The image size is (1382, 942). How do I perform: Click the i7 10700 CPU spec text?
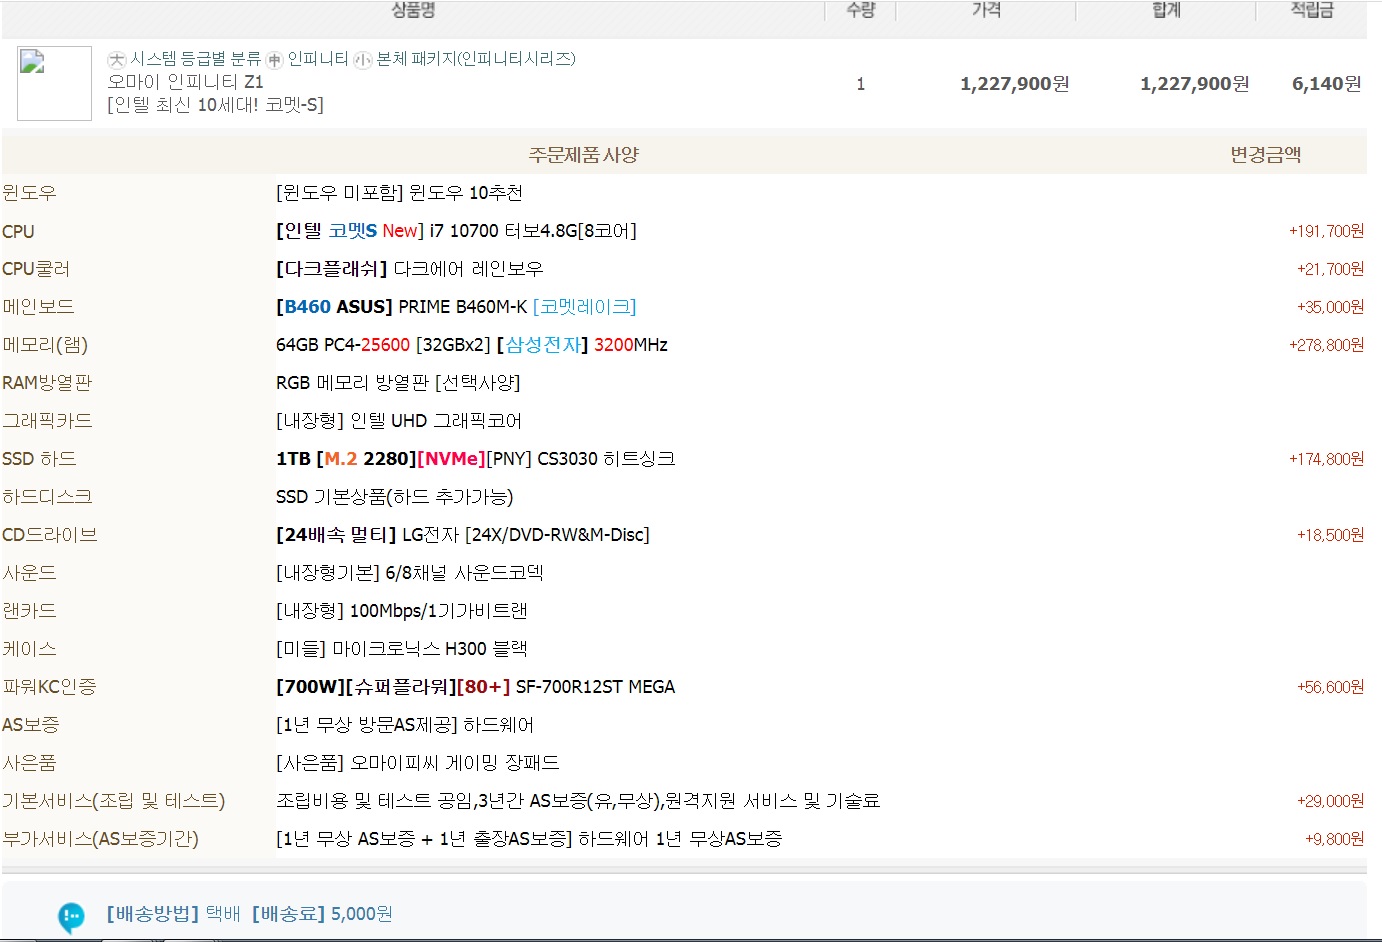456,231
